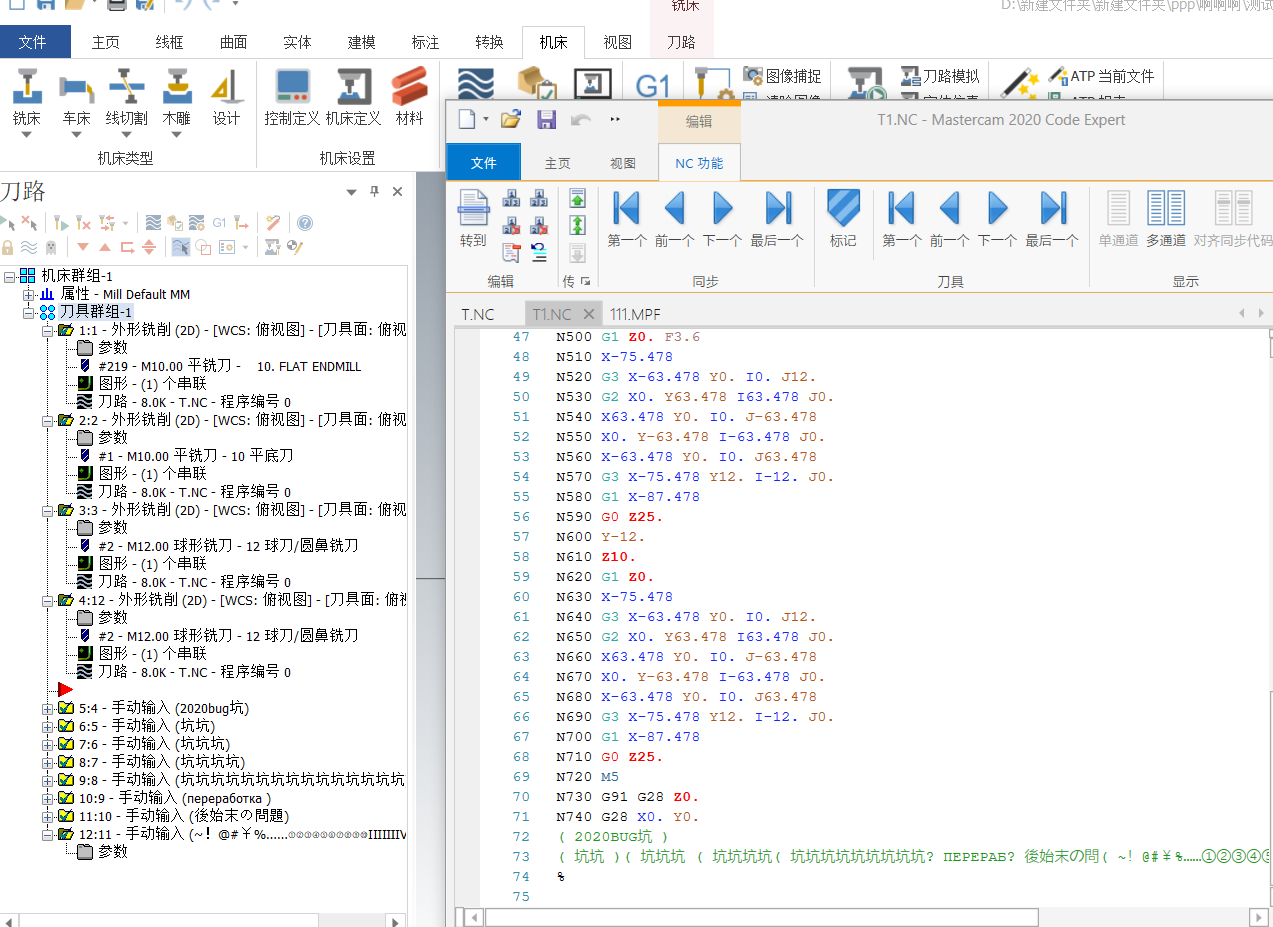The image size is (1273, 927).
Task: Select the 线切割 wire EDM icon
Action: 126,88
